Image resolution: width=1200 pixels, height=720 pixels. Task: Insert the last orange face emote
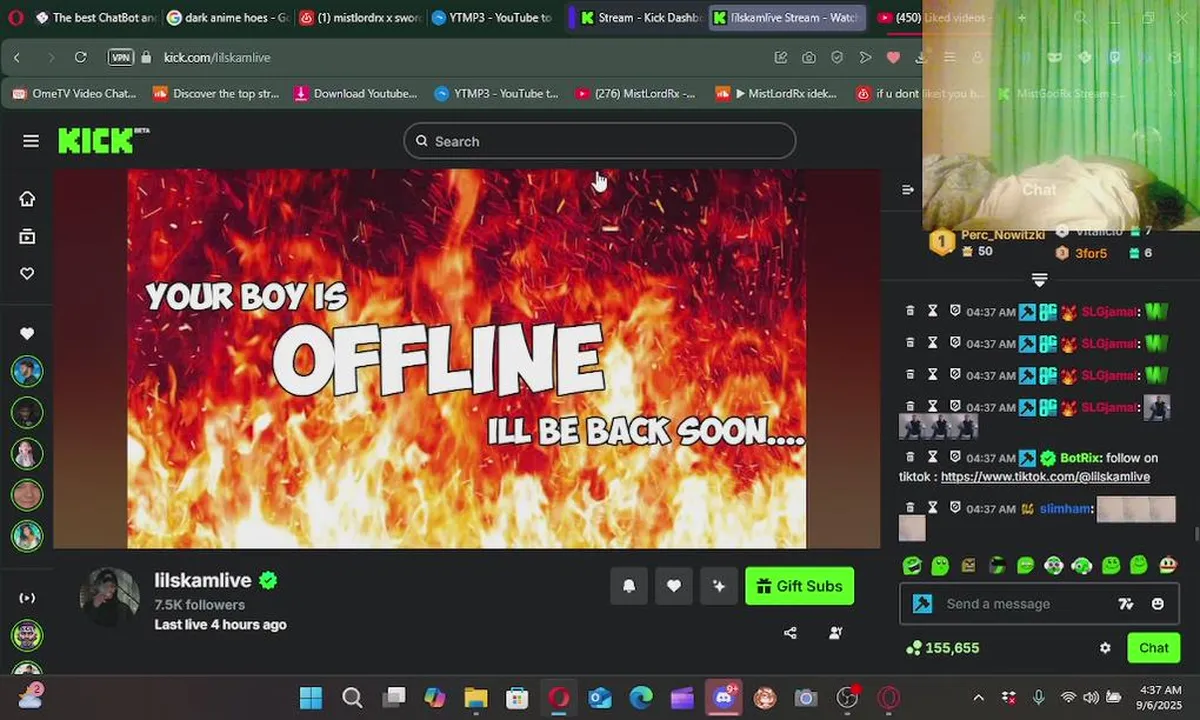[1167, 566]
